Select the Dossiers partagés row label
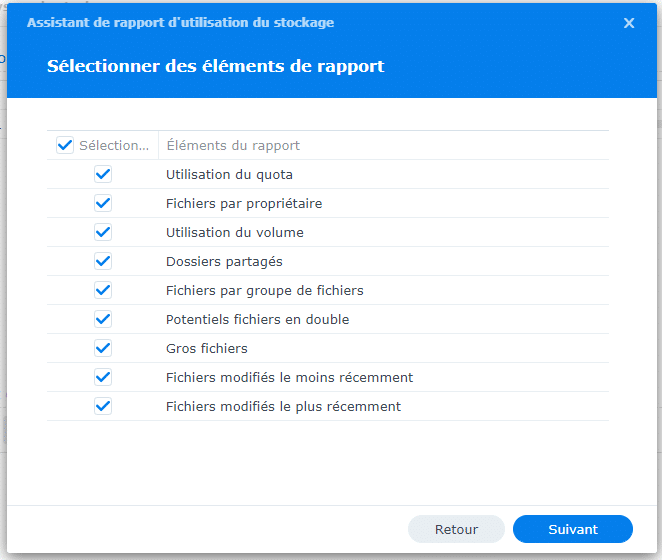662x560 pixels. pyautogui.click(x=224, y=261)
